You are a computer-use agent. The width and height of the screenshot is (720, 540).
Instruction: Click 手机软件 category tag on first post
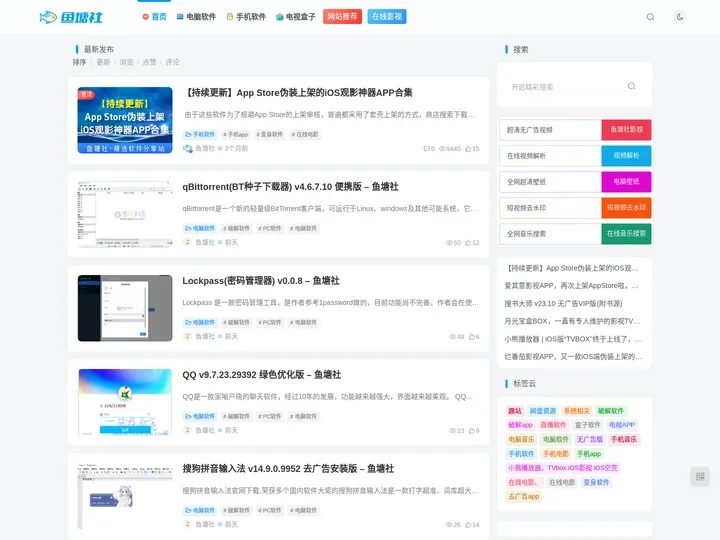pos(200,135)
